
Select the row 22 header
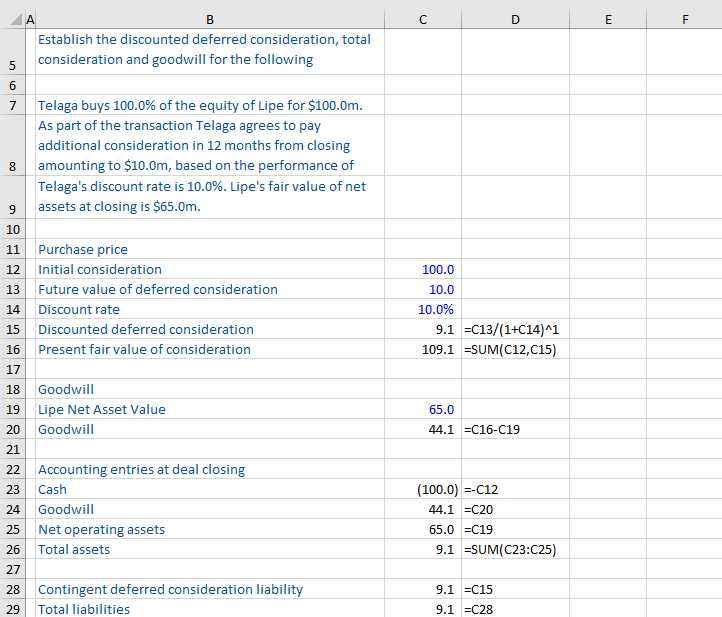(12, 469)
